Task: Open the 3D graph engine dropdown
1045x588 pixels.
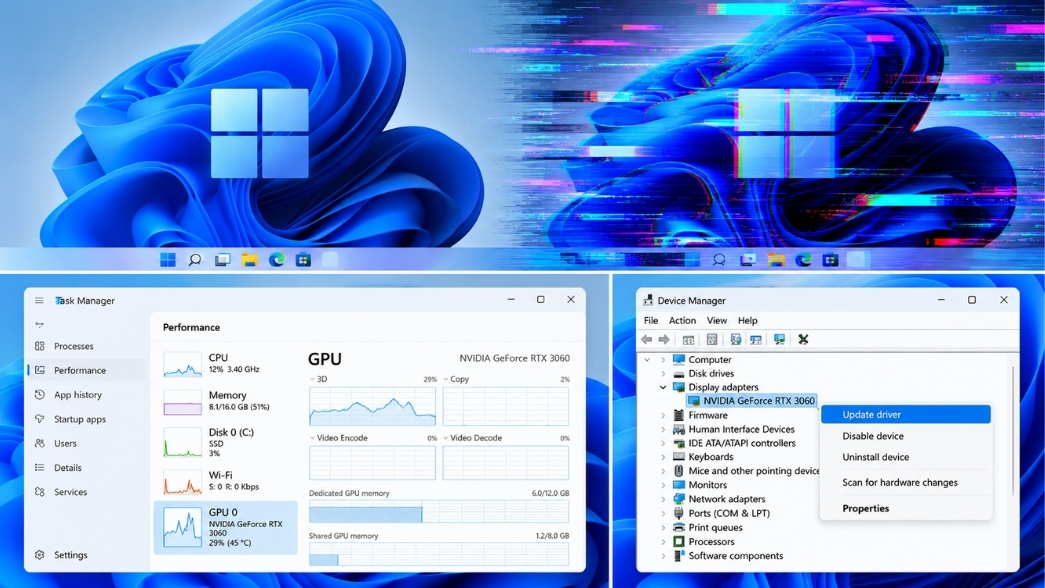Action: click(313, 379)
